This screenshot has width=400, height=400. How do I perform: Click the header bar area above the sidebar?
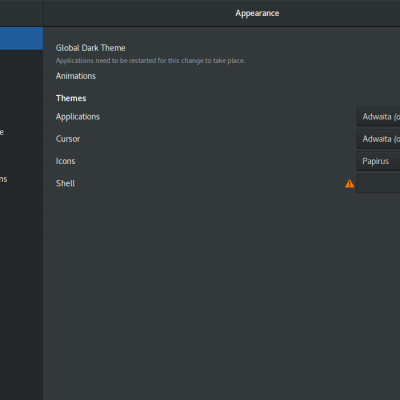(x=21, y=13)
